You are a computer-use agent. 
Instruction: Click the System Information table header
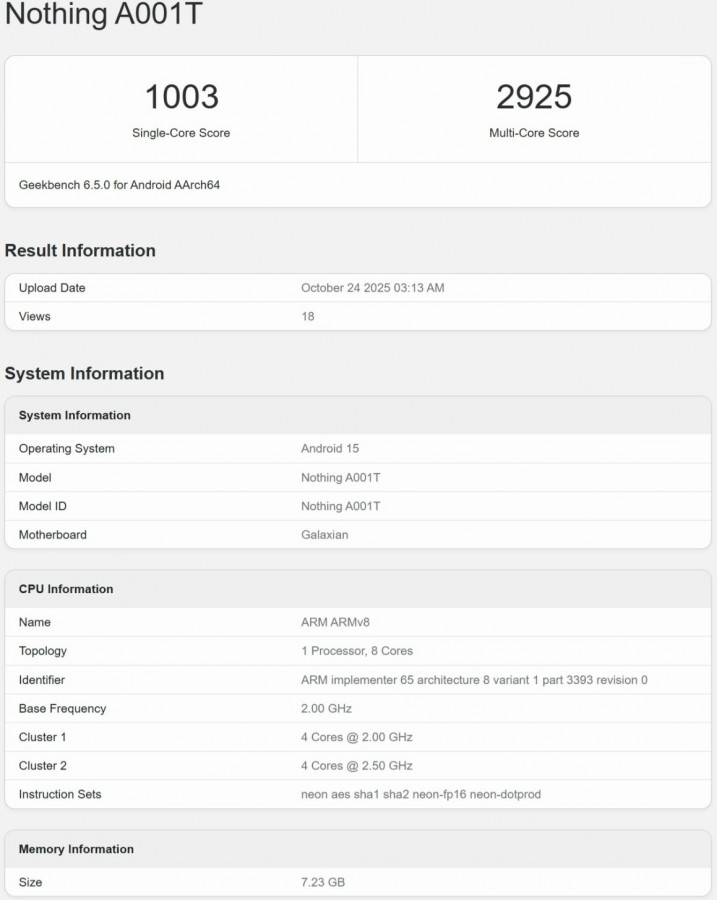point(75,415)
